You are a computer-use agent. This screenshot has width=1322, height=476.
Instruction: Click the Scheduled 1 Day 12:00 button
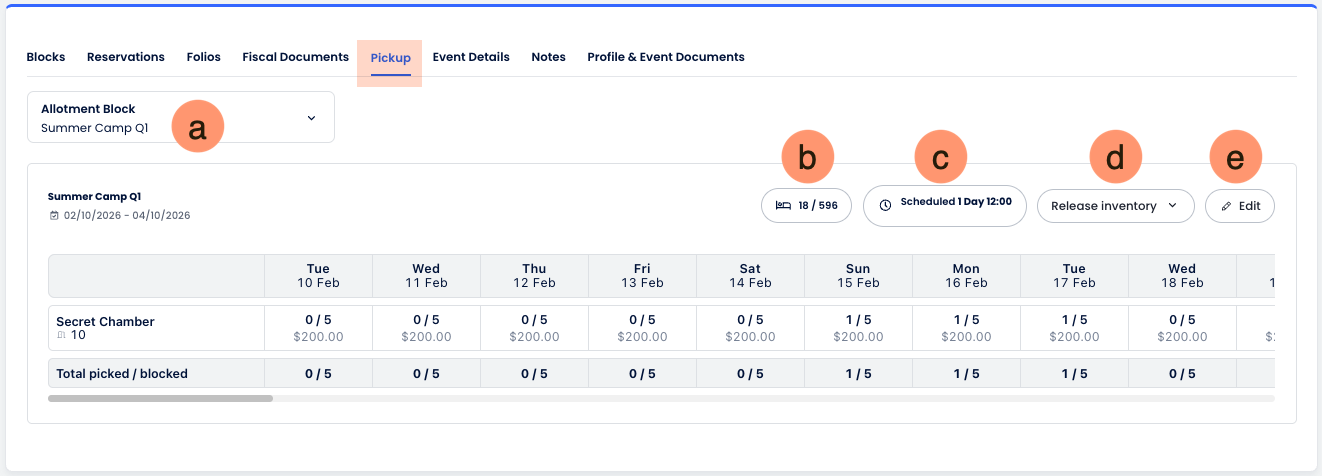coord(945,205)
